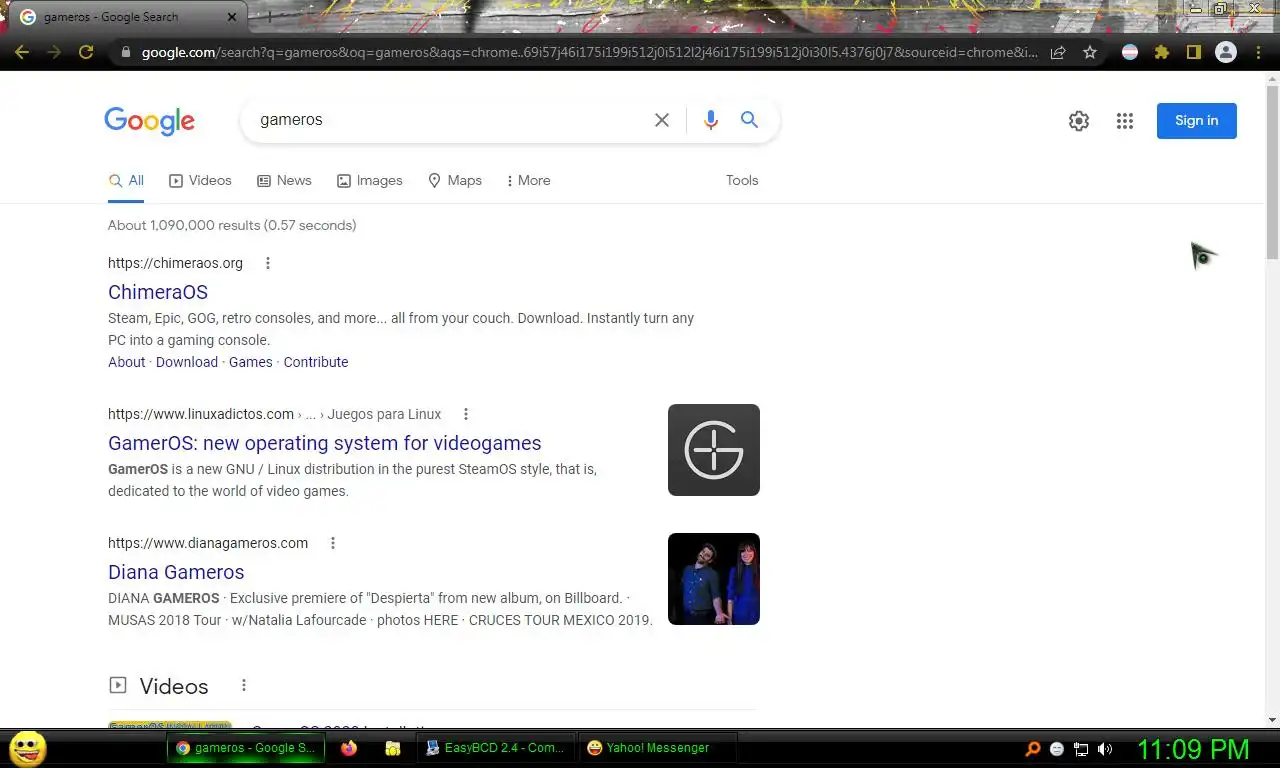This screenshot has width=1280, height=768.
Task: Open ChimeraOS Download sitelink
Action: 187,362
